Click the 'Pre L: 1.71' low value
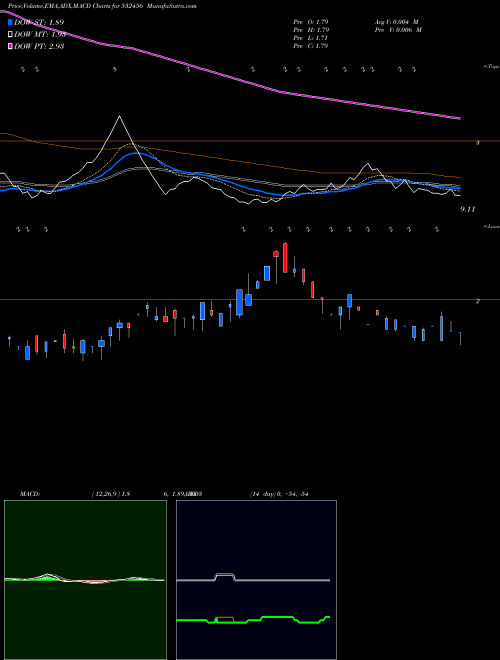 (310, 38)
